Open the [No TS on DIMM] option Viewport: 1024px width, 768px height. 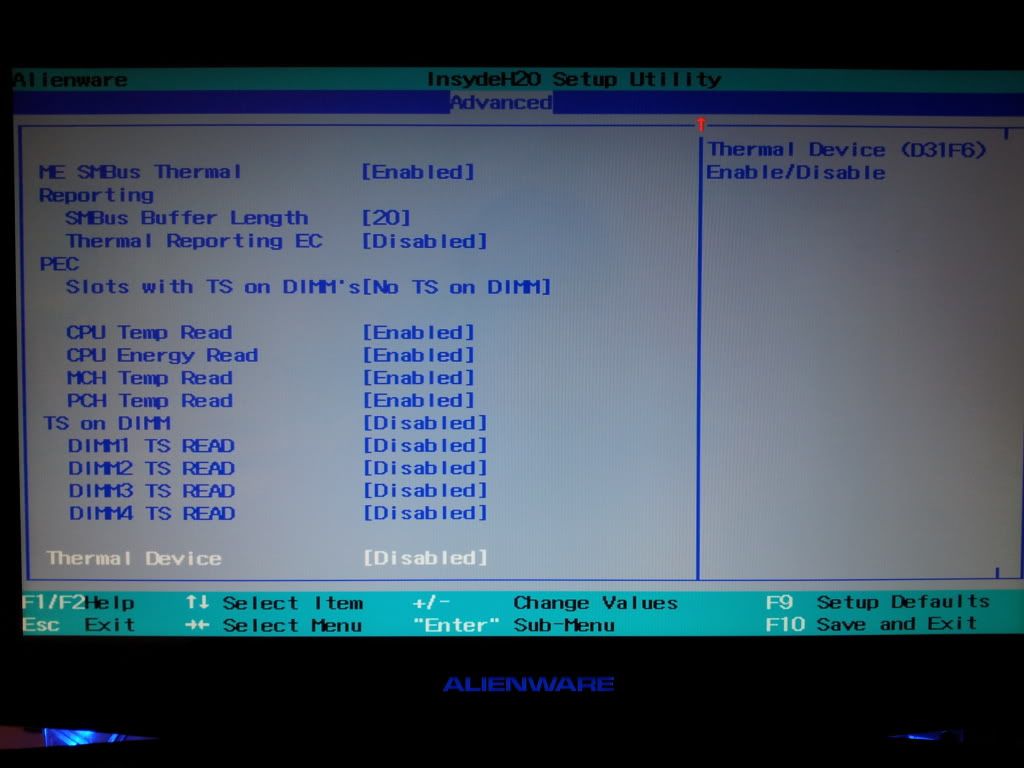pyautogui.click(x=456, y=287)
